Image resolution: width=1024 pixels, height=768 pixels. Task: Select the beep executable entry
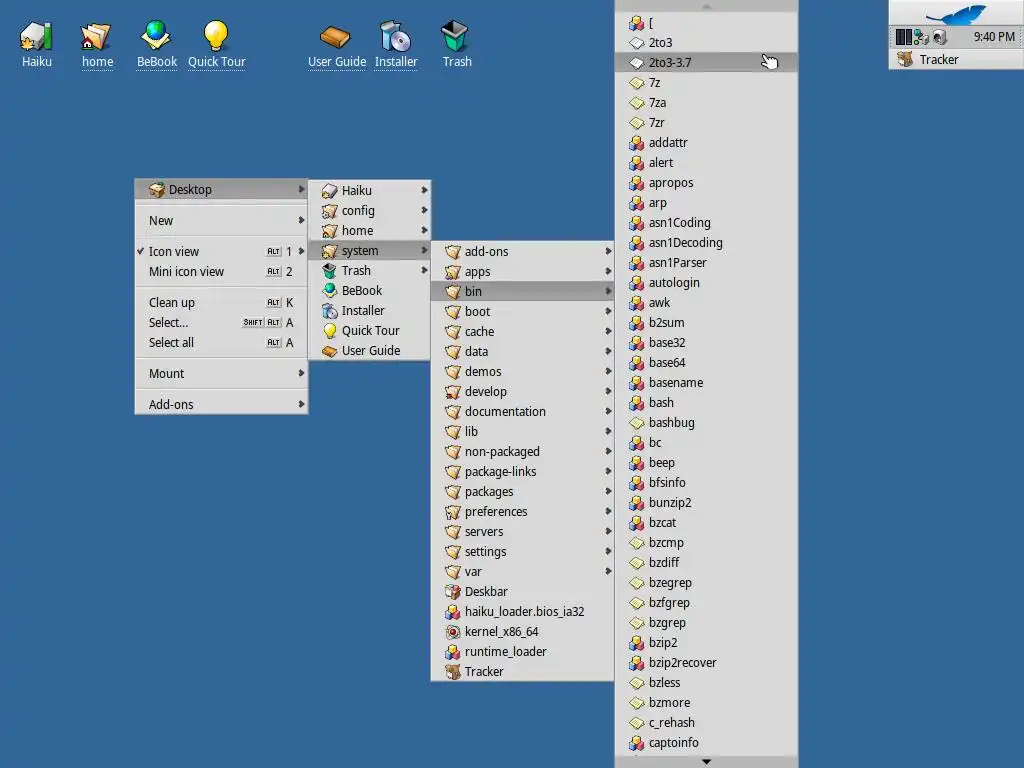(x=706, y=463)
